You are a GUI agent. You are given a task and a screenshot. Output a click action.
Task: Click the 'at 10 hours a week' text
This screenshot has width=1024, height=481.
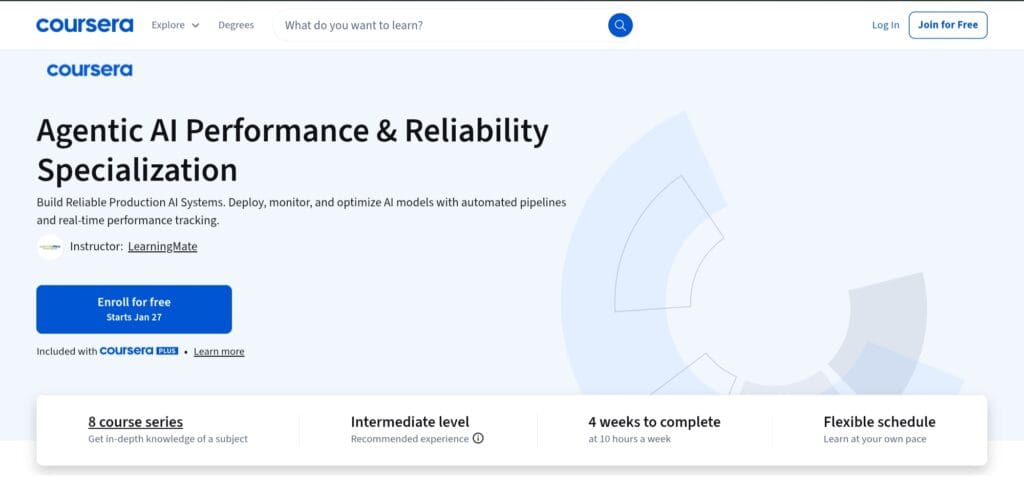629,439
